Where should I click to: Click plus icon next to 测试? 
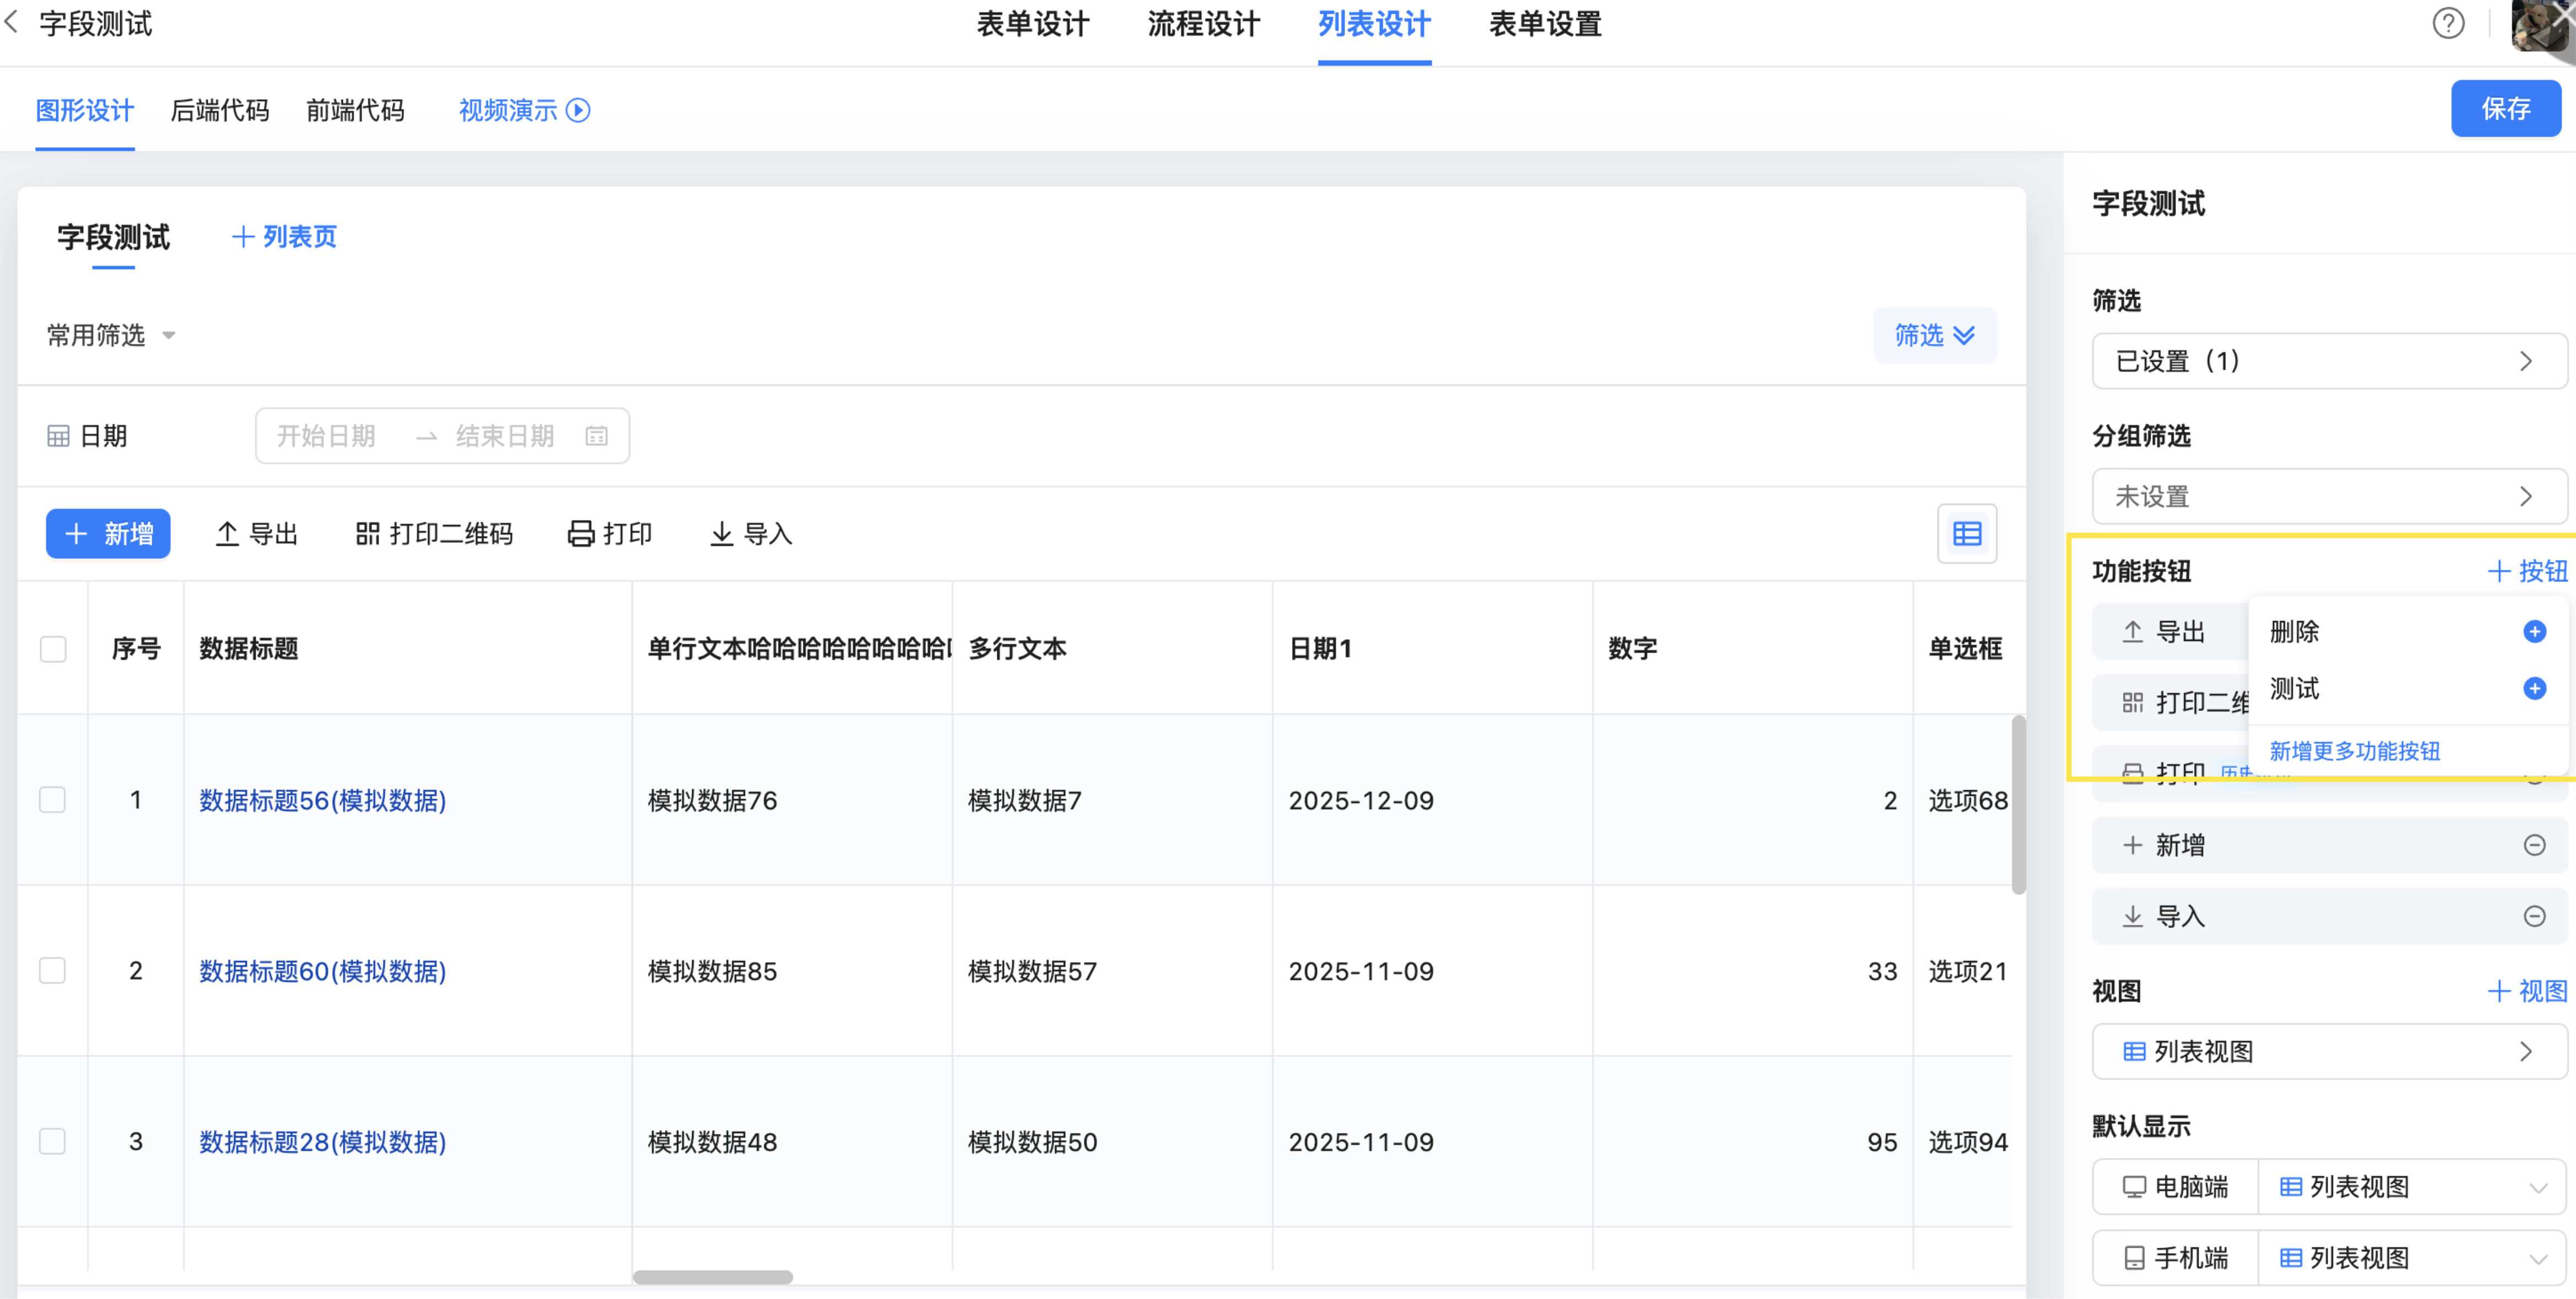[x=2534, y=688]
